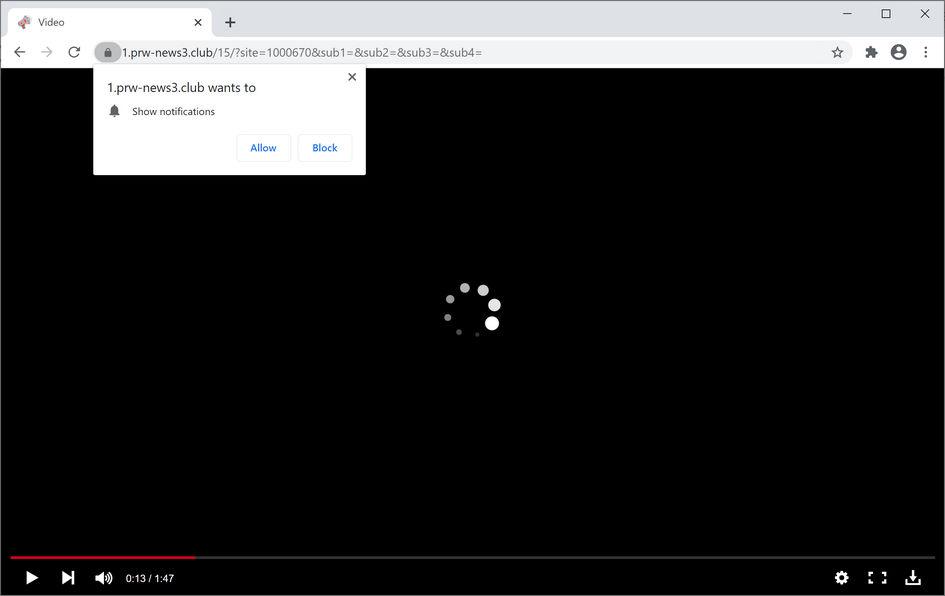Open a new browser tab
Screen dimensions: 945x596
pos(230,21)
